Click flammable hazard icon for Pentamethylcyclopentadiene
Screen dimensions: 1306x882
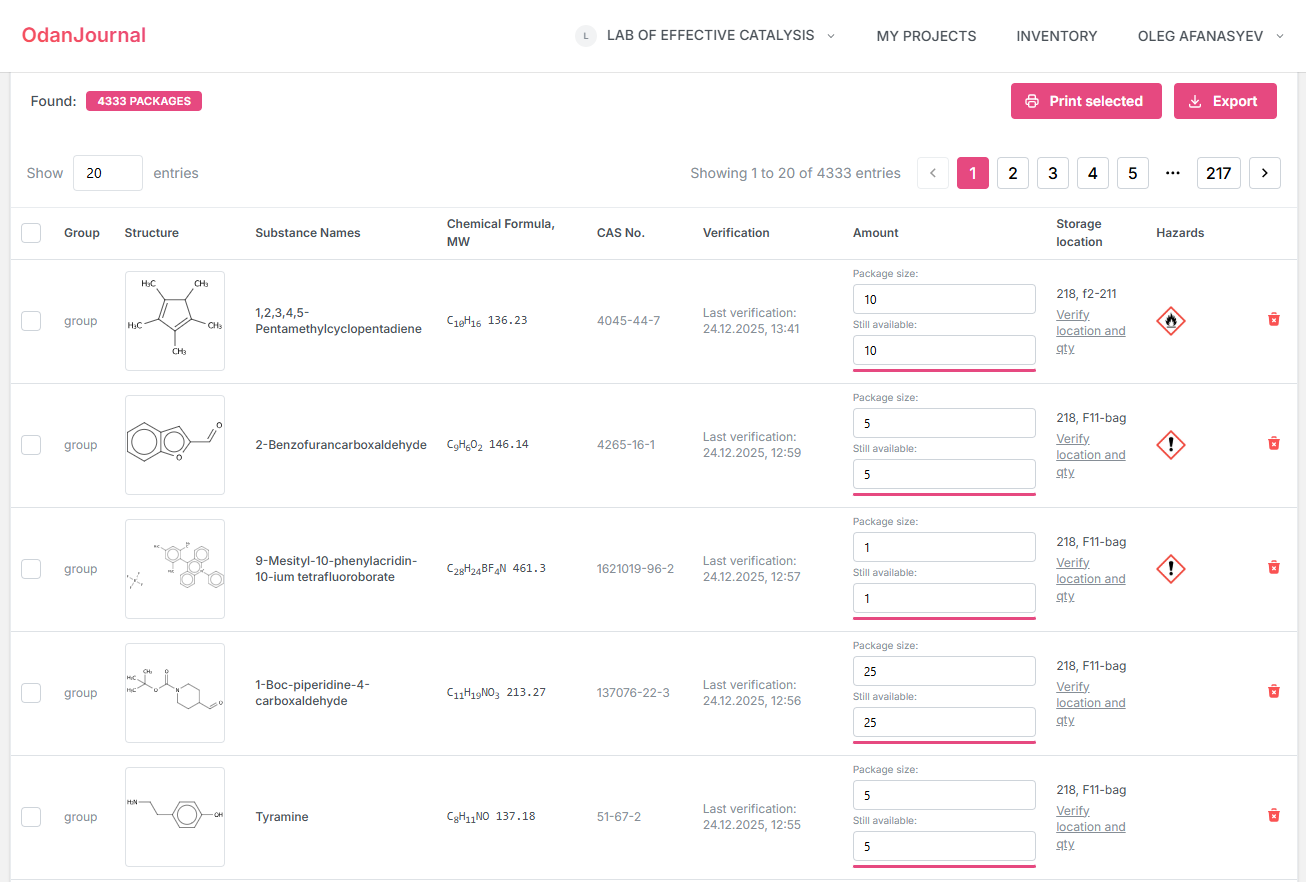[x=1170, y=321]
